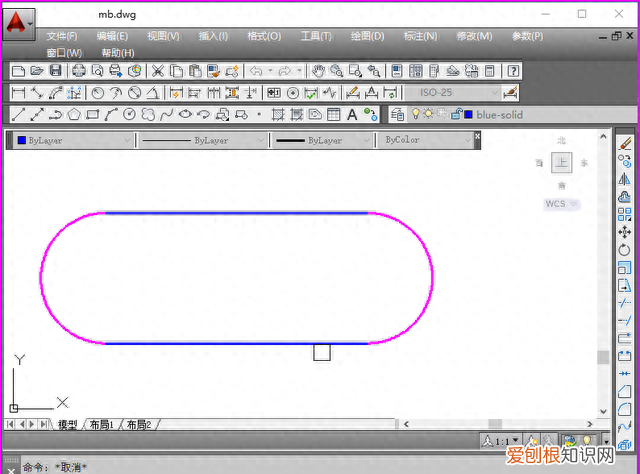Image resolution: width=640 pixels, height=474 pixels.
Task: Click the Cut scissors icon
Action: pos(157,71)
